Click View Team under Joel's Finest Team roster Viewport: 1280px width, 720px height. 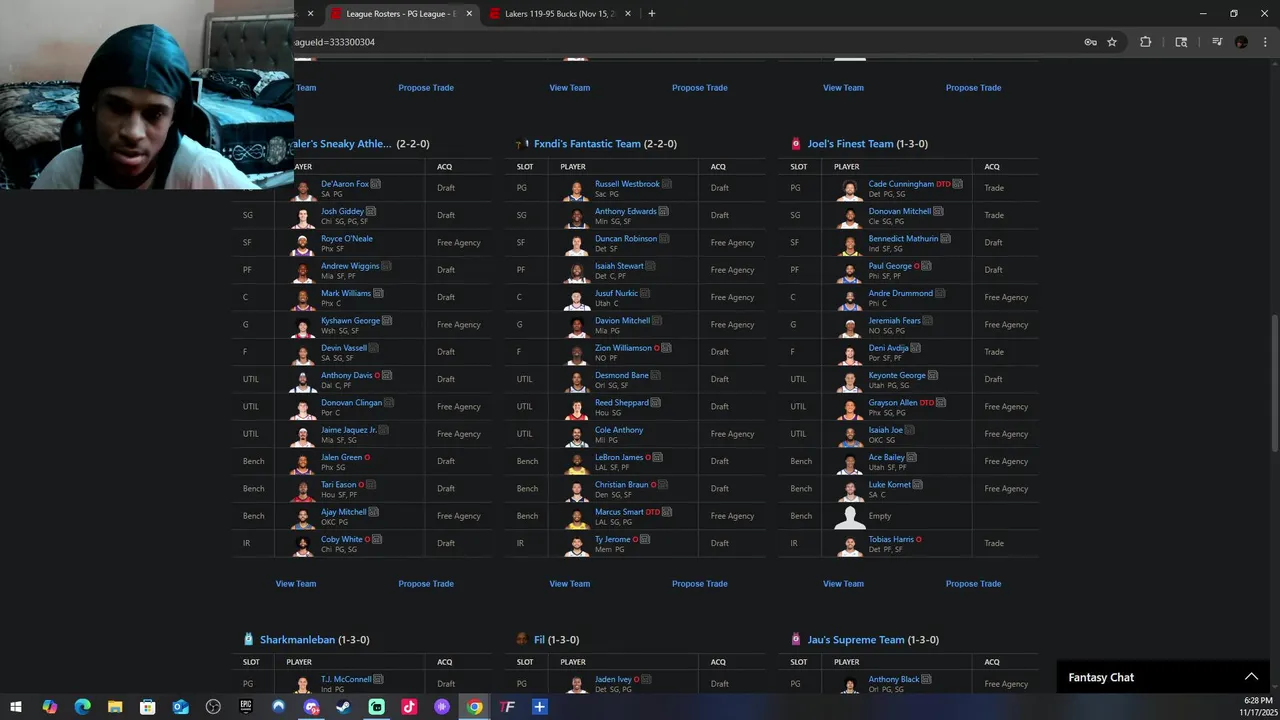click(x=843, y=583)
